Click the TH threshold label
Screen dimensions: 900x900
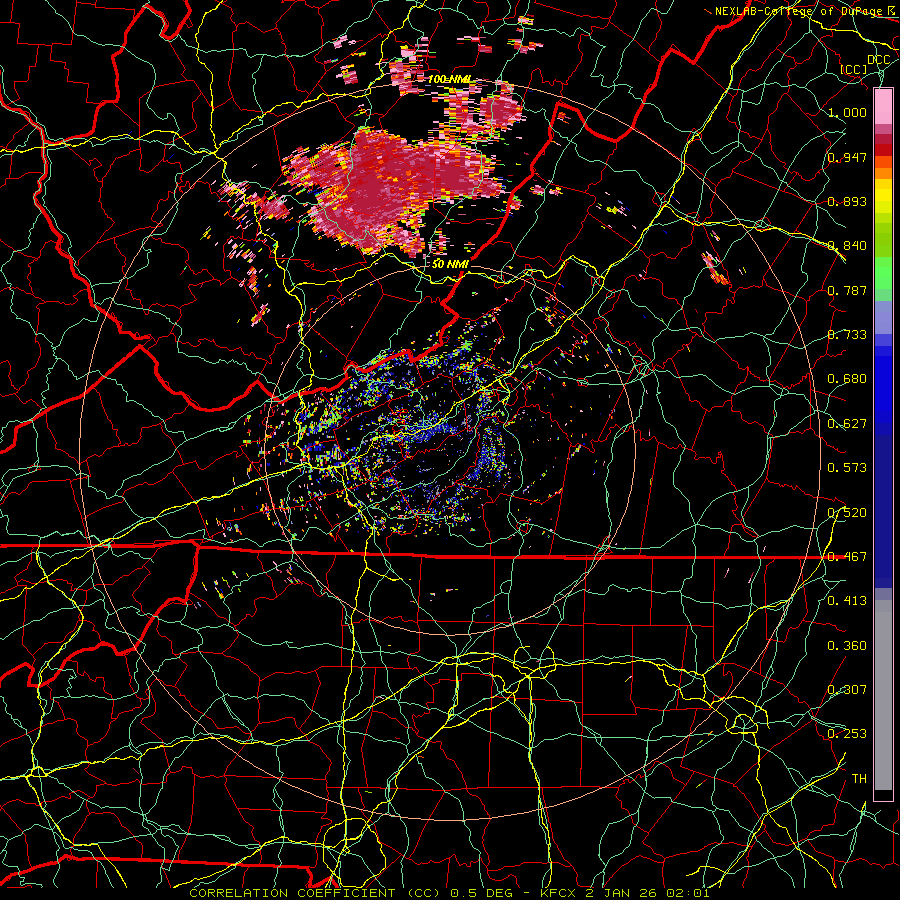pos(859,779)
